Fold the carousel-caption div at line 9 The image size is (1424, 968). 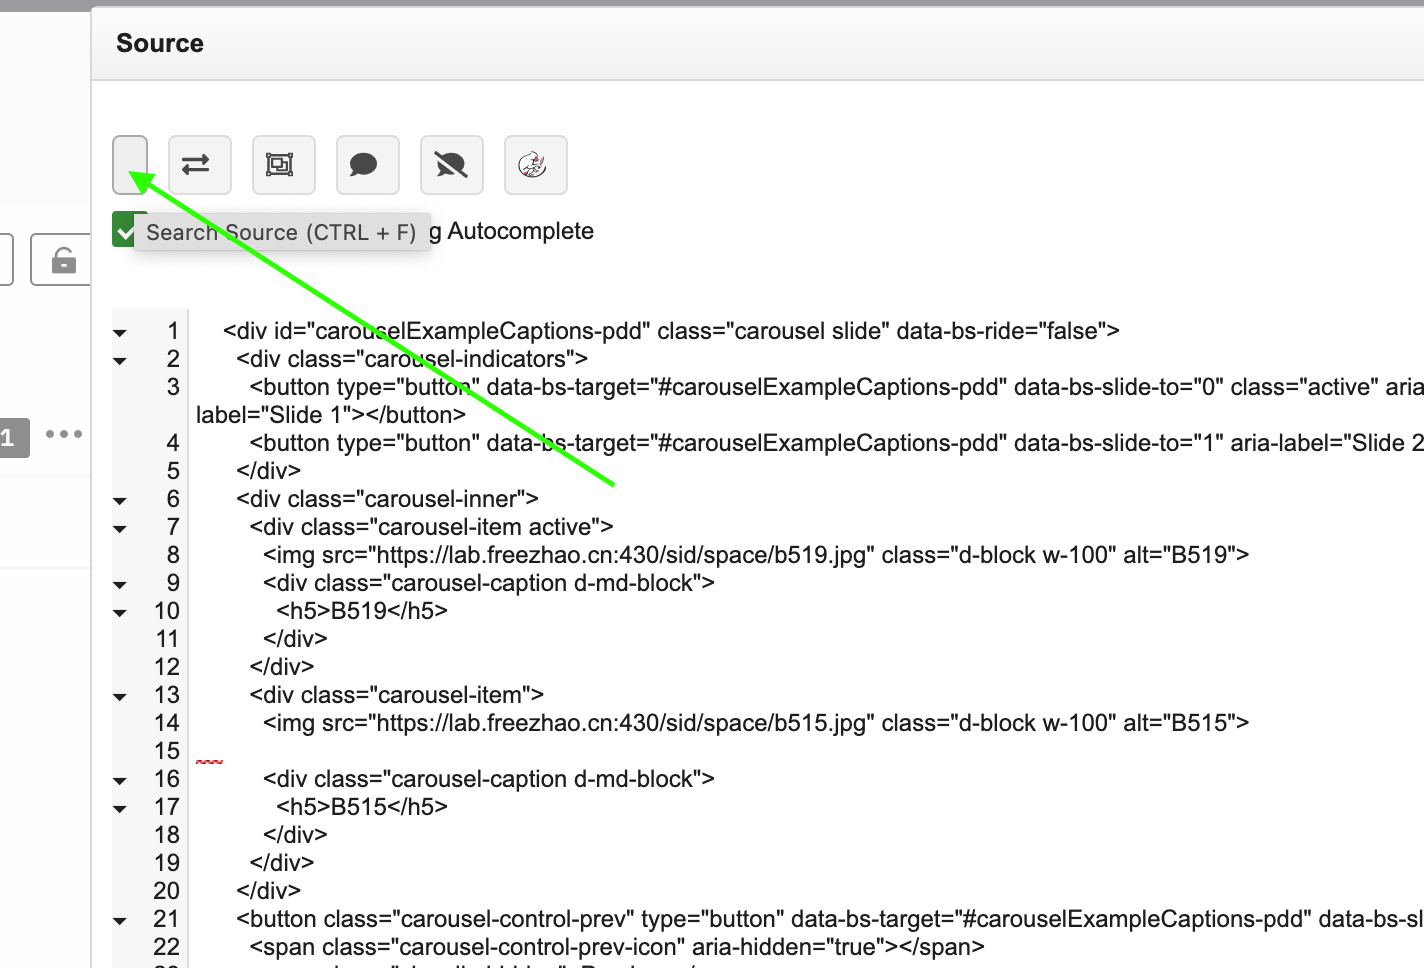click(120, 584)
